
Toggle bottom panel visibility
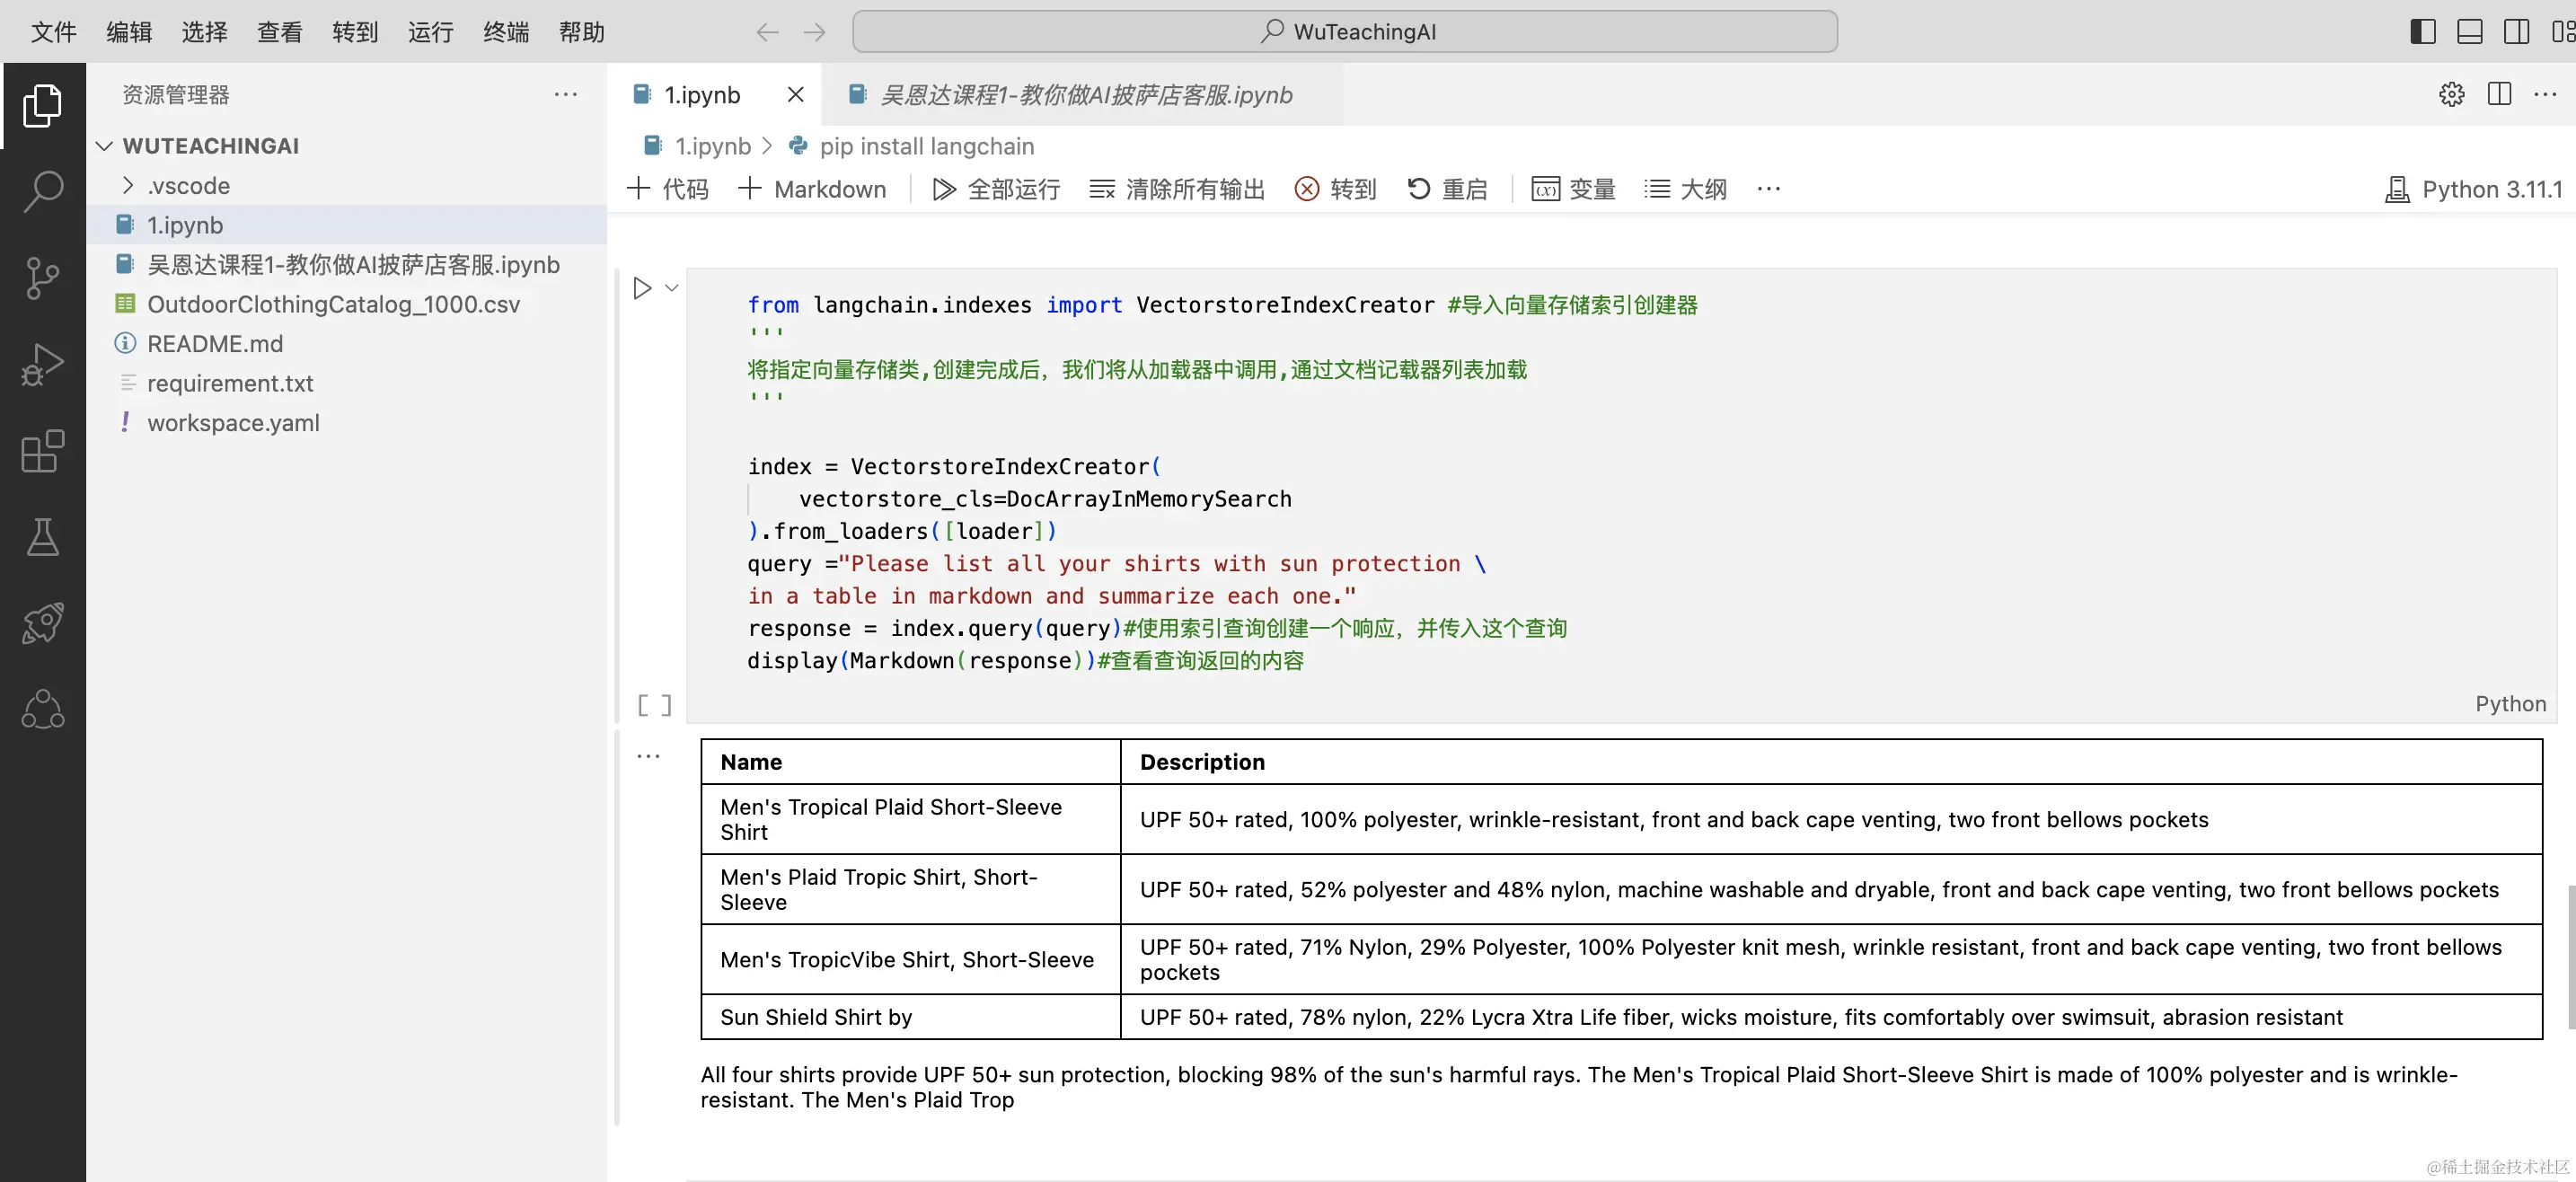[x=2469, y=31]
